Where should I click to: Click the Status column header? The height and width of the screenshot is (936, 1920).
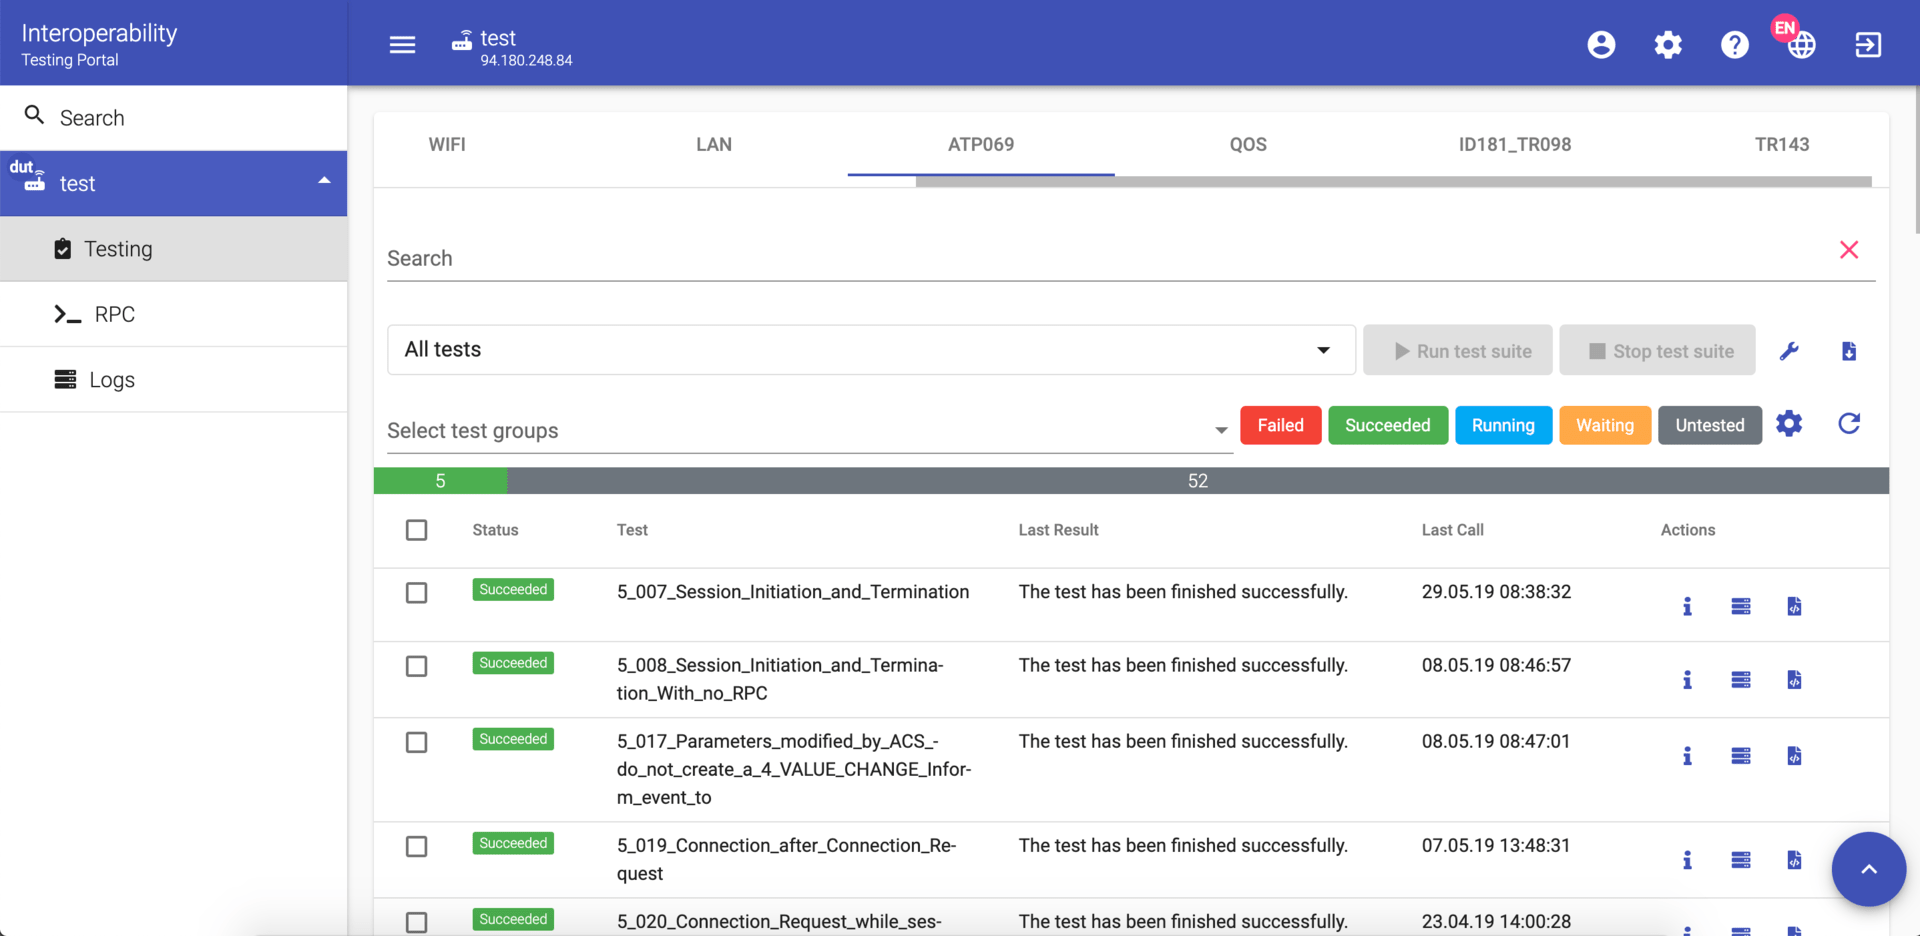495,530
